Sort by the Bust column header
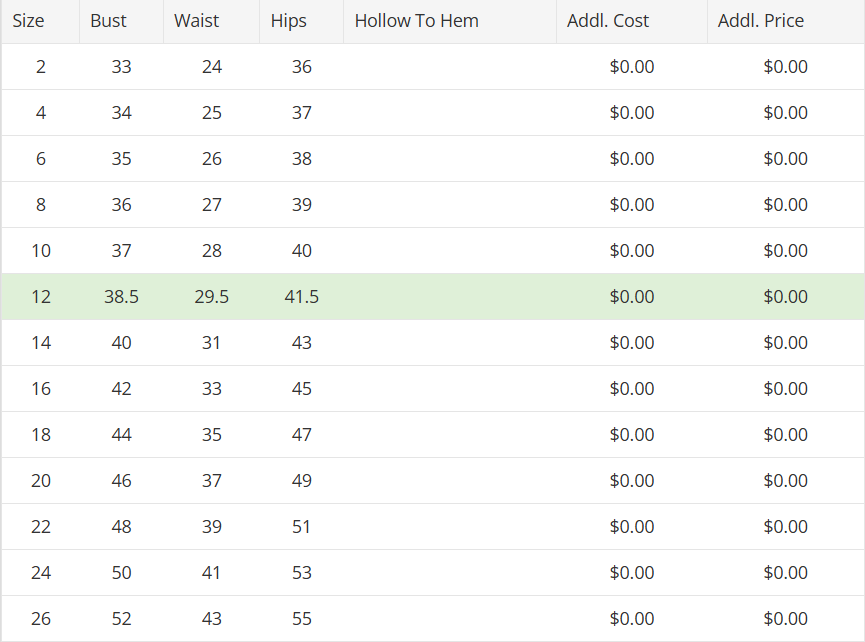The image size is (865, 642). click(108, 21)
